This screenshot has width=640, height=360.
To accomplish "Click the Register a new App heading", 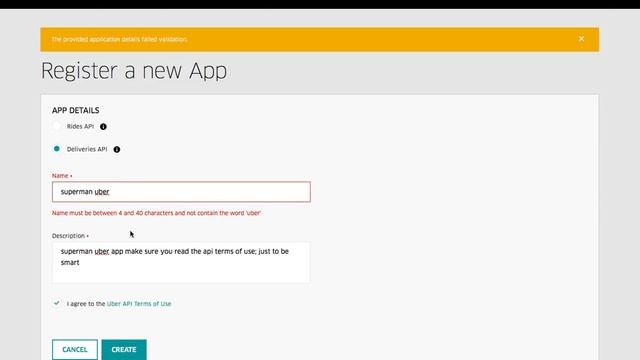I will click(x=134, y=71).
